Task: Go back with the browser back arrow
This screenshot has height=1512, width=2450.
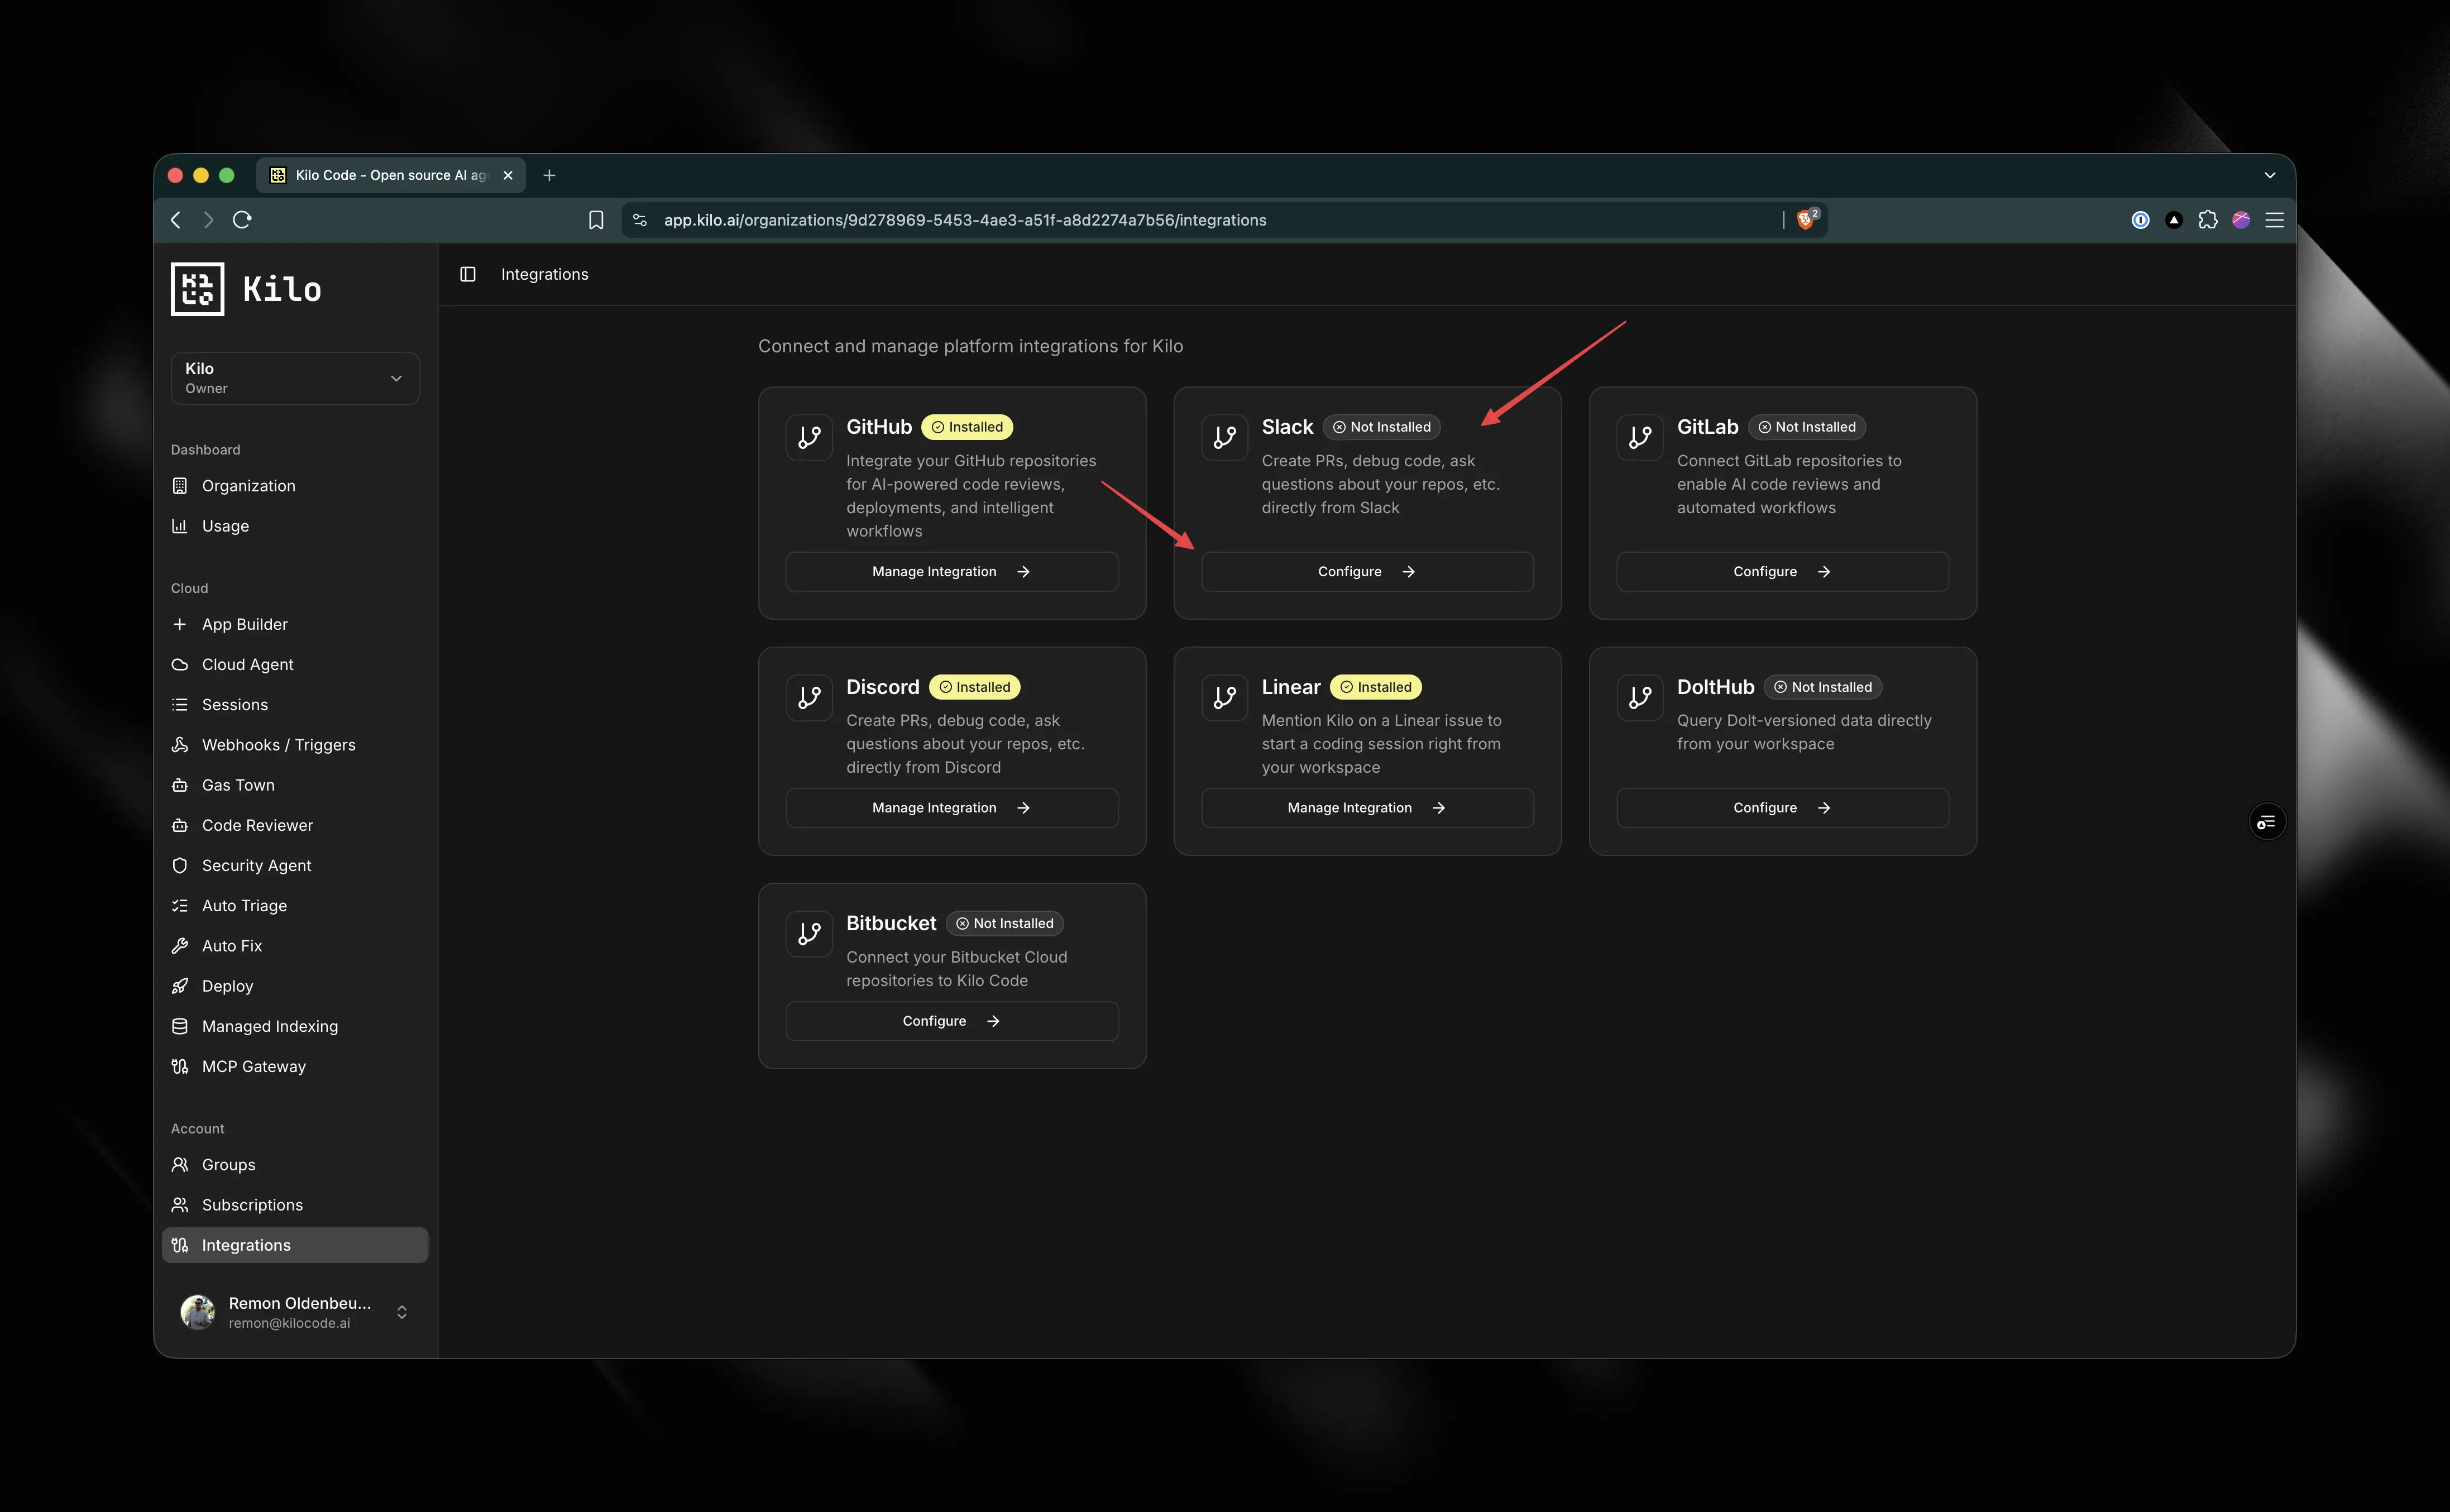Action: [176, 220]
